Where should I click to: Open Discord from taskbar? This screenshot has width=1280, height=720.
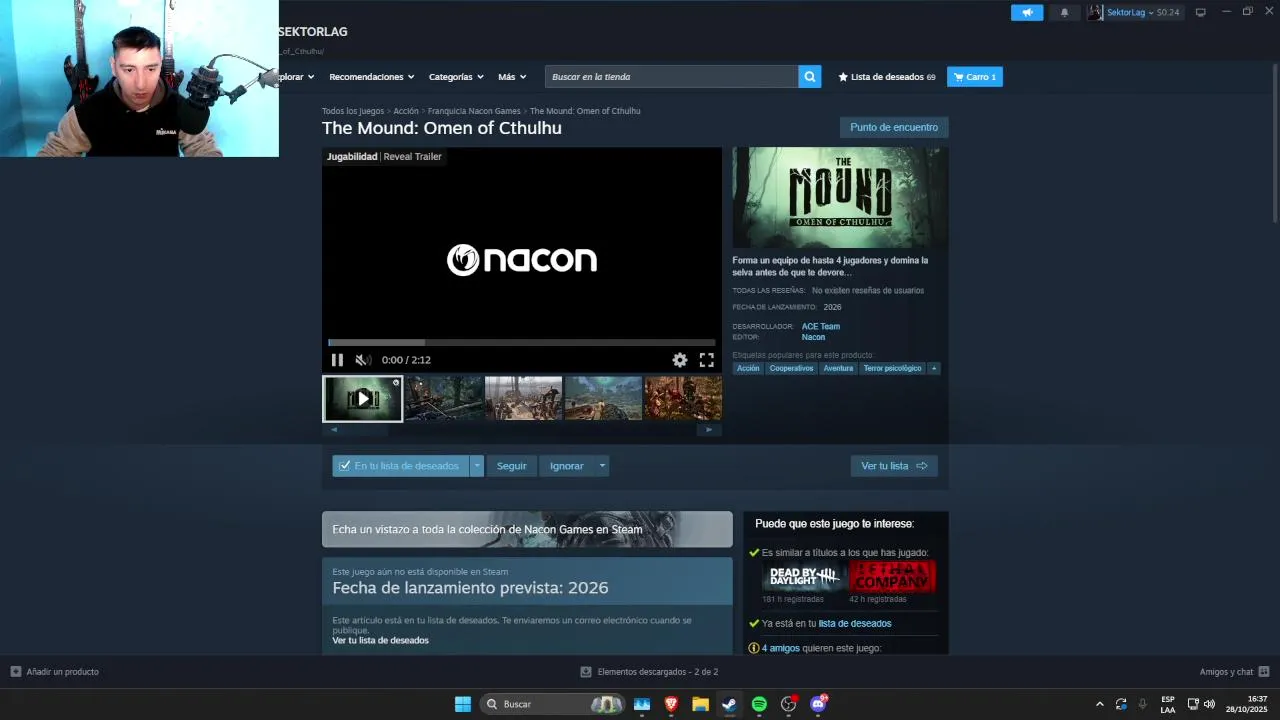pos(818,704)
